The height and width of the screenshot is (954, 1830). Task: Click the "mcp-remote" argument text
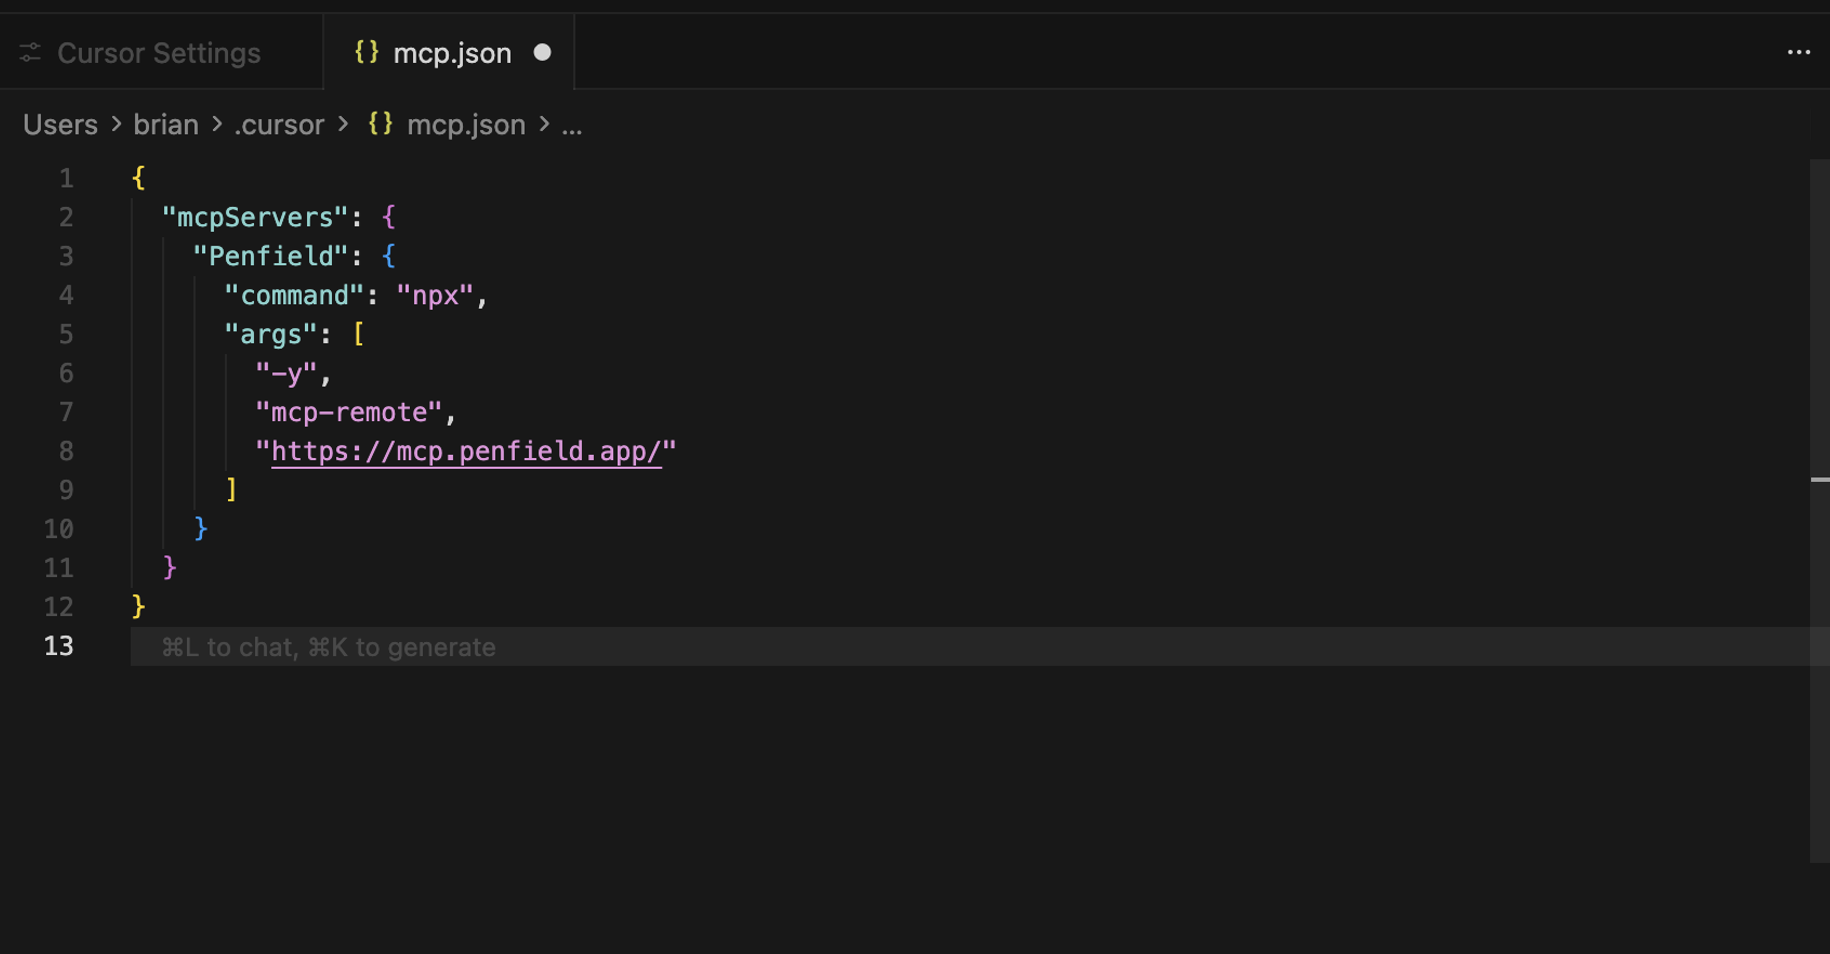click(349, 412)
